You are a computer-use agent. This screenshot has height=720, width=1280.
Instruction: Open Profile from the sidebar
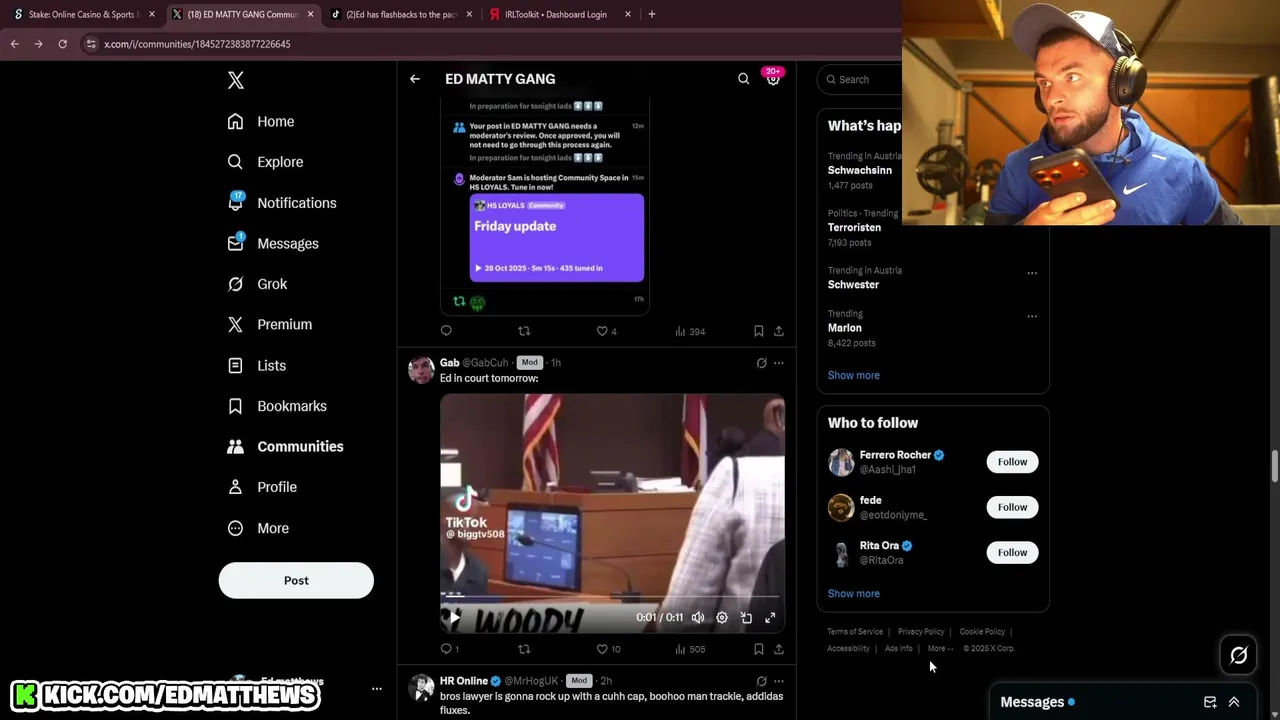point(262,487)
